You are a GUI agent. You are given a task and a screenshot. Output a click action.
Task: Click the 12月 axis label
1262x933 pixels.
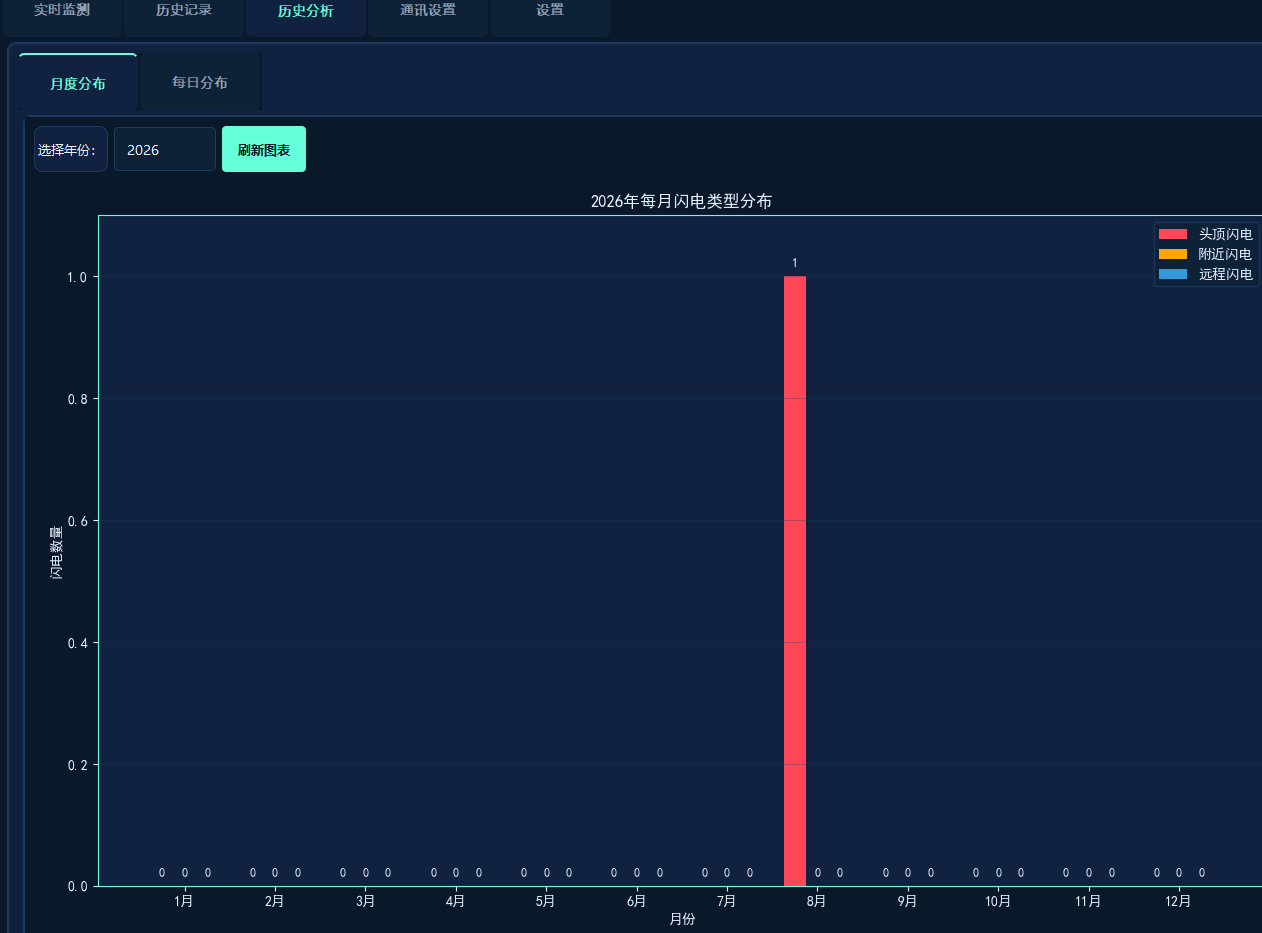point(1179,901)
